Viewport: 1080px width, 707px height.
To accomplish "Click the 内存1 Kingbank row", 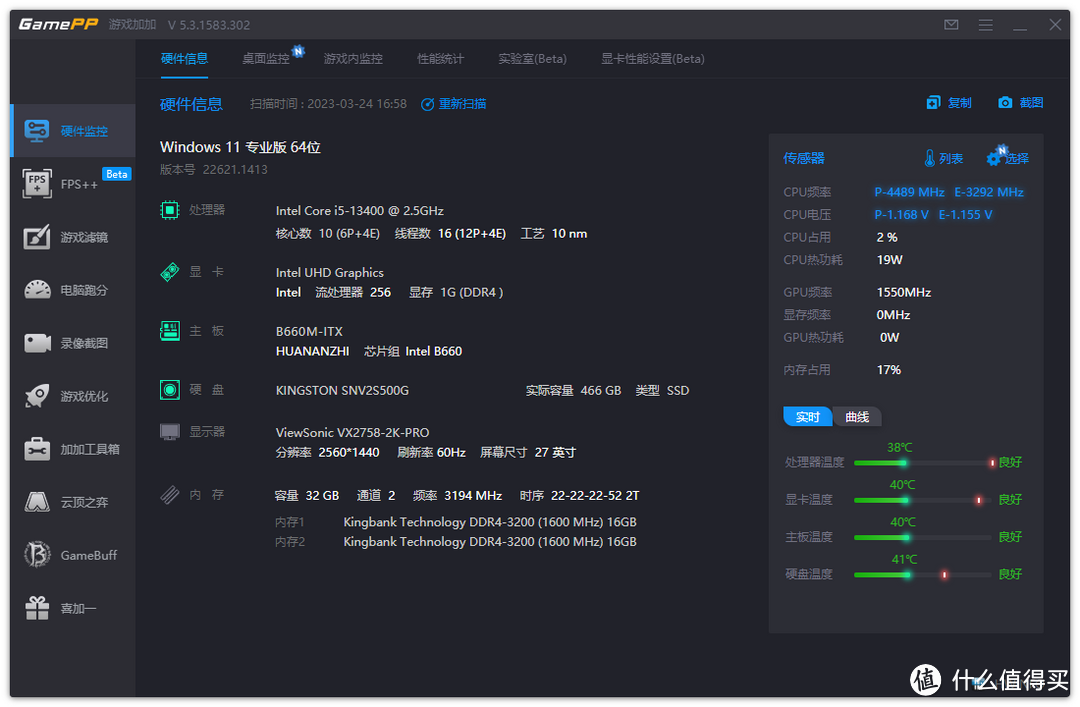I will (x=456, y=522).
